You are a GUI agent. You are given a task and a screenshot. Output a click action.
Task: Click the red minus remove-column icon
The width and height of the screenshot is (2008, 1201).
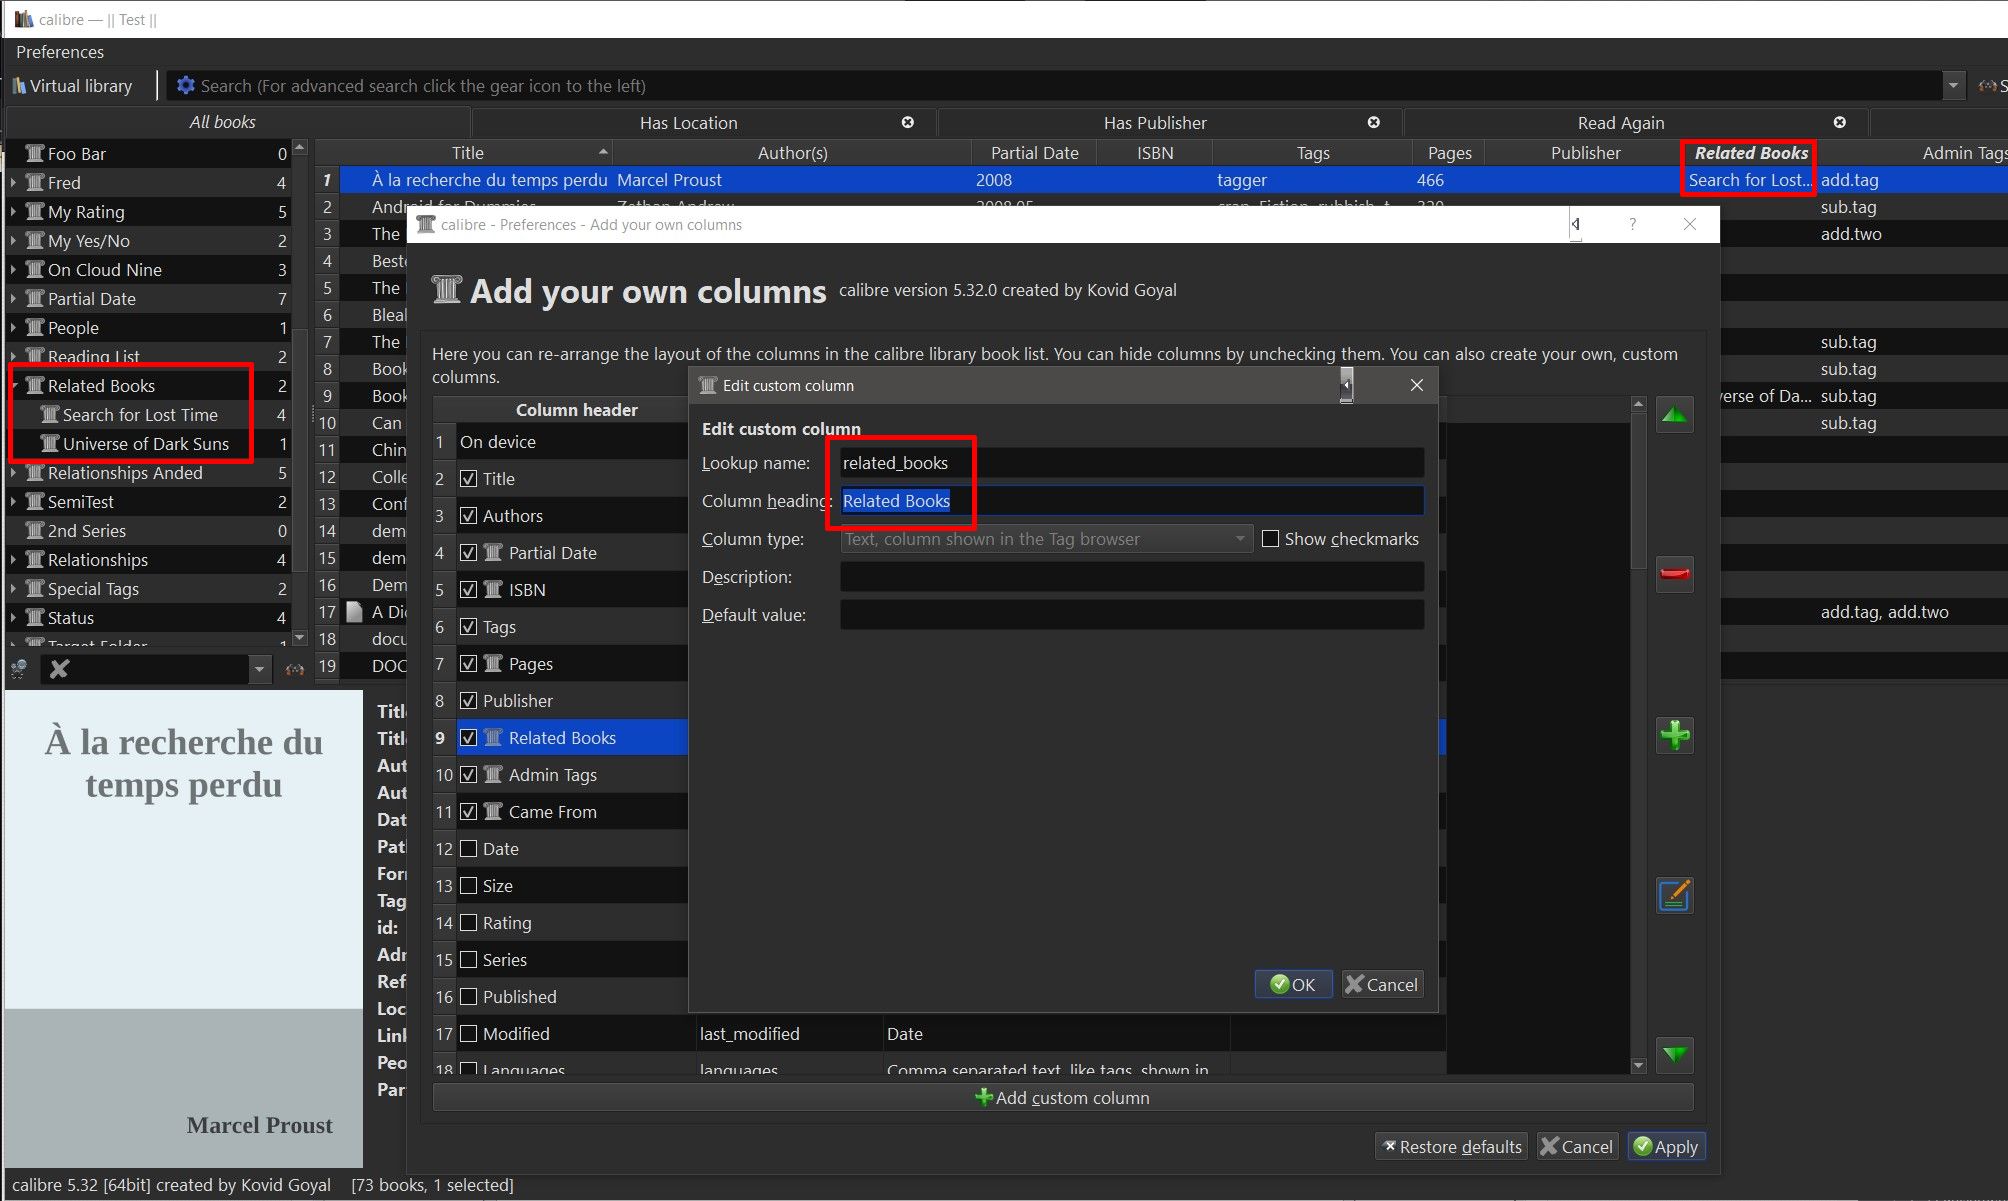click(x=1674, y=574)
